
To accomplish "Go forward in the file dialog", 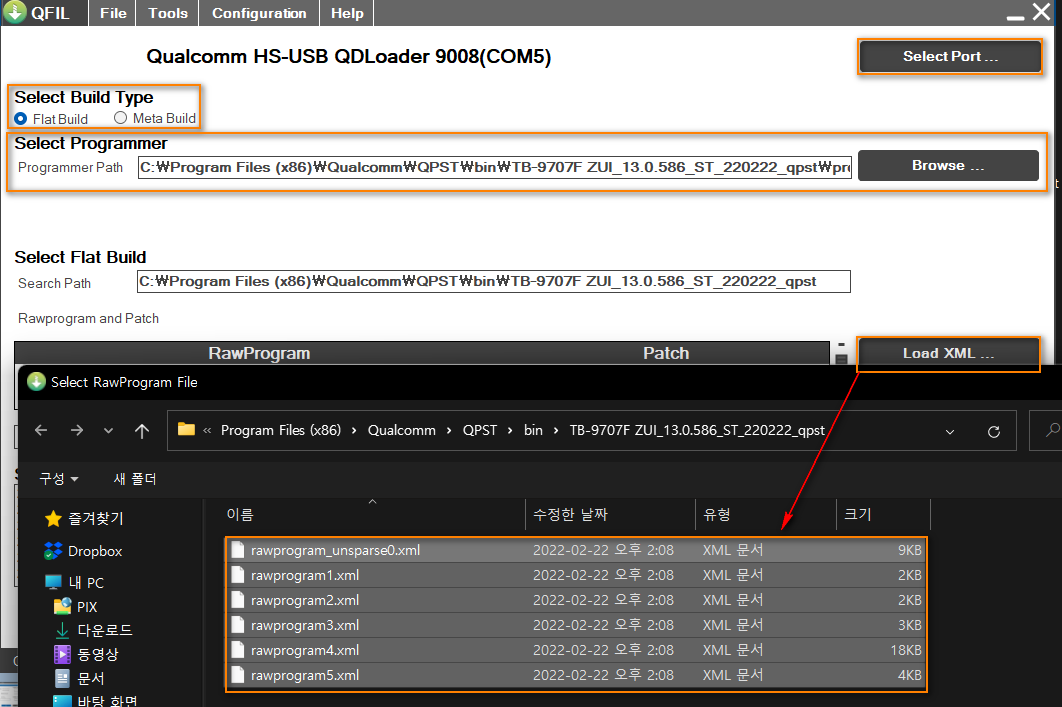I will point(77,430).
